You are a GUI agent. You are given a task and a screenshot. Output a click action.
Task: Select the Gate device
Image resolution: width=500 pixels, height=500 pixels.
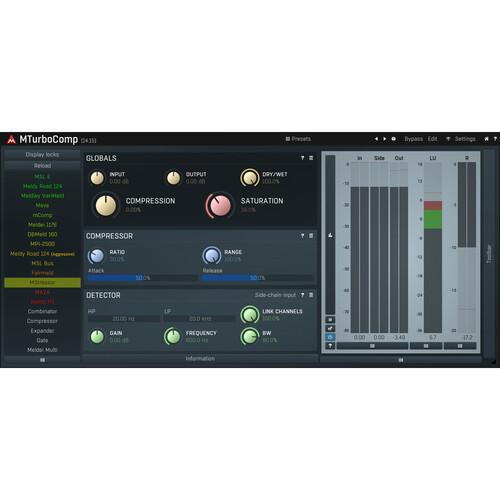42,341
